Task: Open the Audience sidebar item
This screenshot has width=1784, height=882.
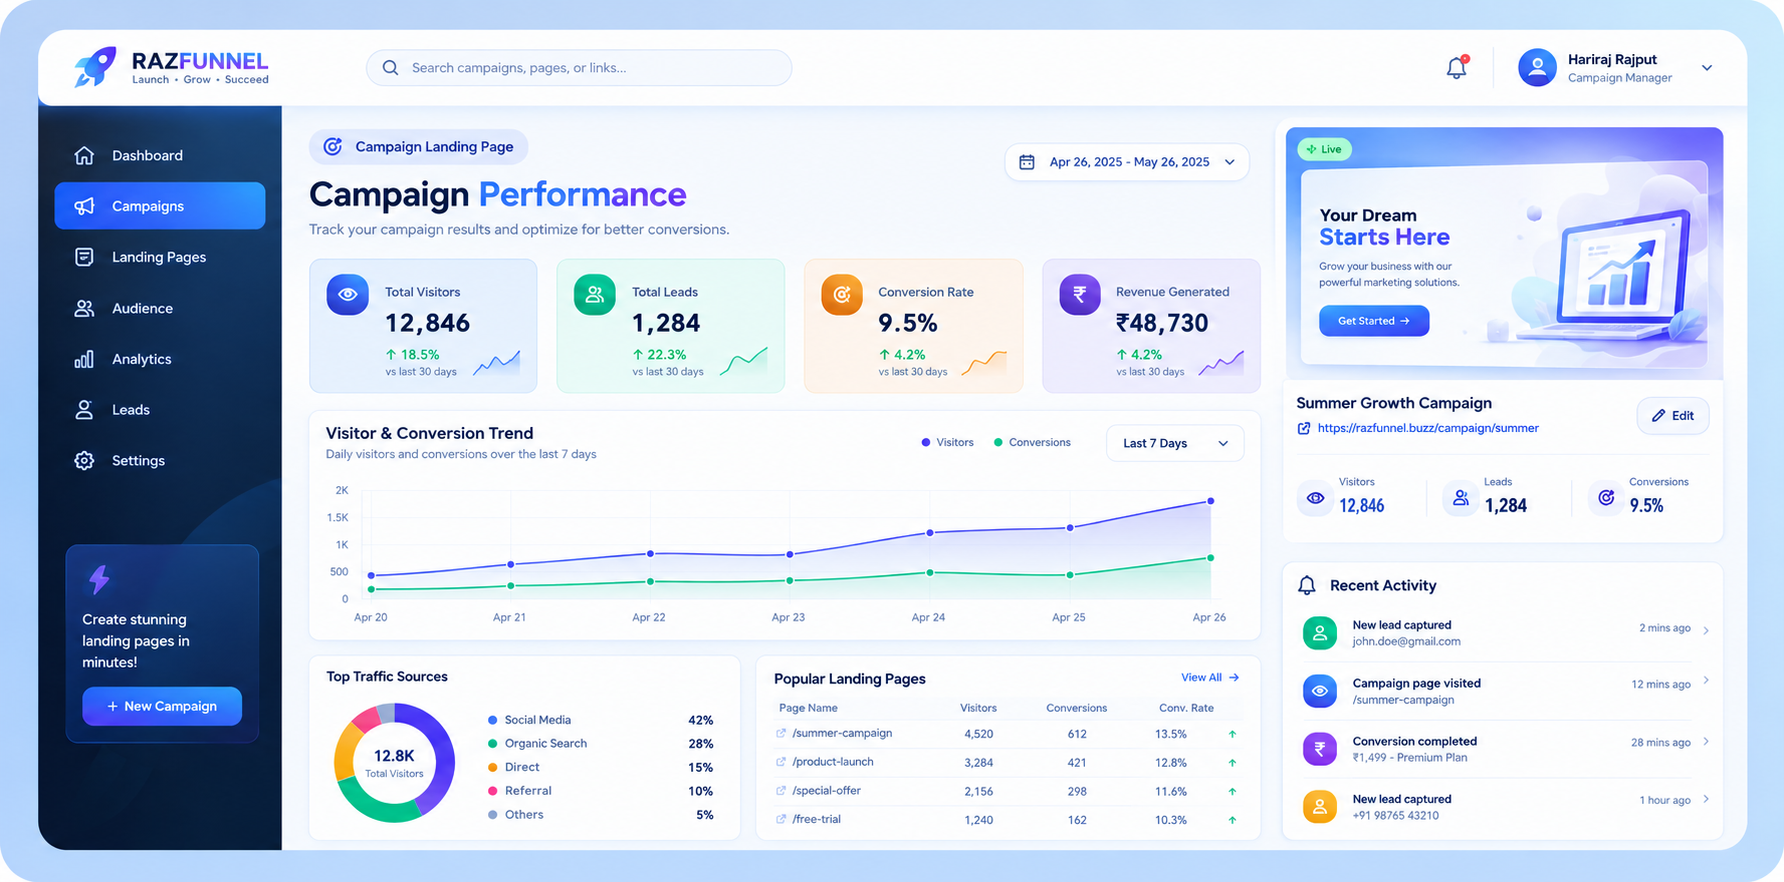Action: (x=160, y=308)
